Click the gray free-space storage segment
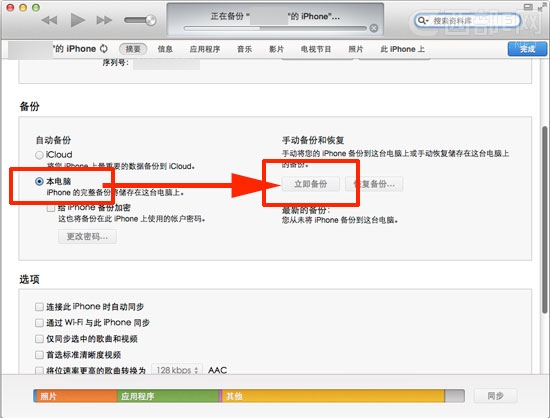 pyautogui.click(x=455, y=396)
